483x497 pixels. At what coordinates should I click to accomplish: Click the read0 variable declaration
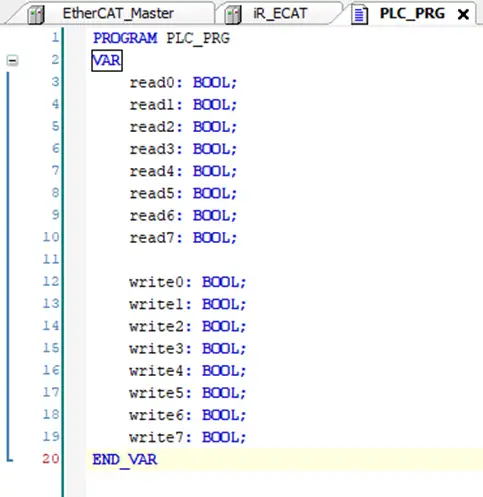[x=183, y=83]
